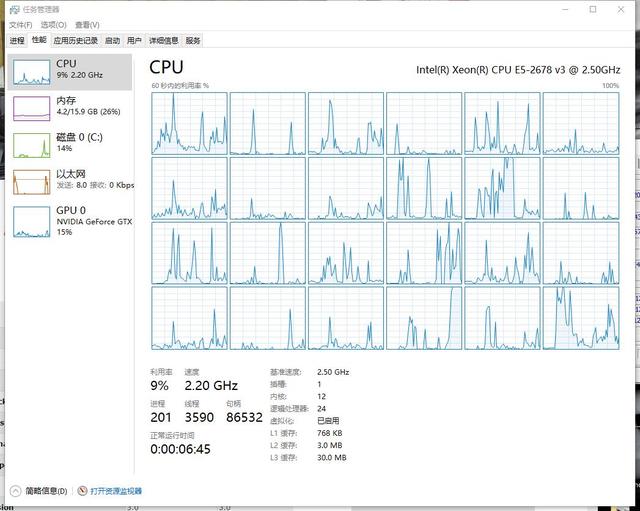This screenshot has height=511, width=640.
Task: Click the 60 秒内的利用率 % label
Action: [180, 86]
